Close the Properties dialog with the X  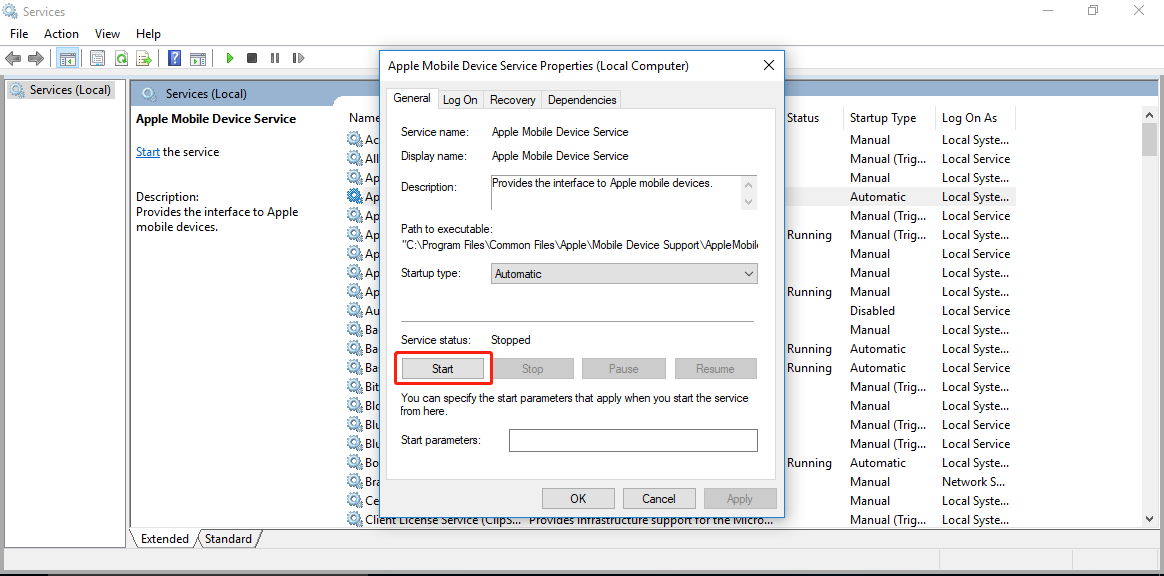(x=769, y=65)
